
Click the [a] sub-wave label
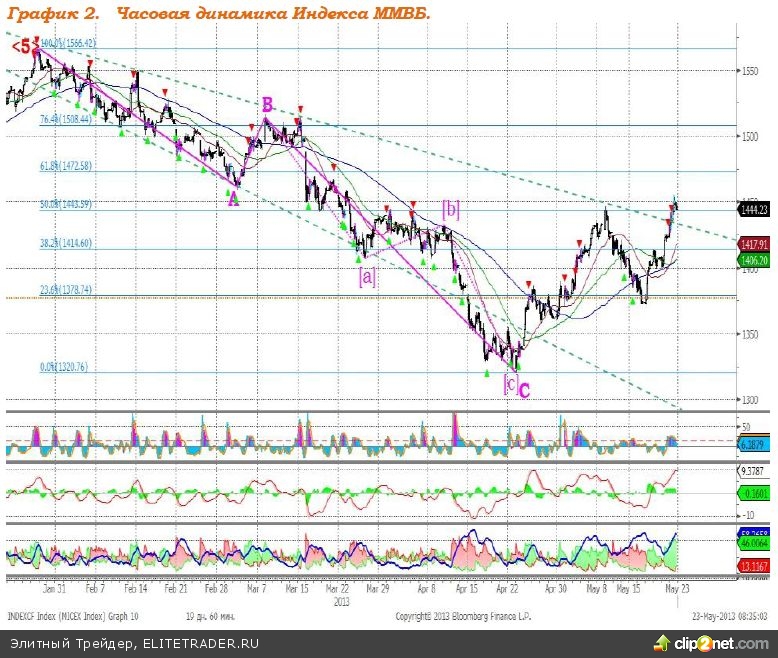pos(367,276)
